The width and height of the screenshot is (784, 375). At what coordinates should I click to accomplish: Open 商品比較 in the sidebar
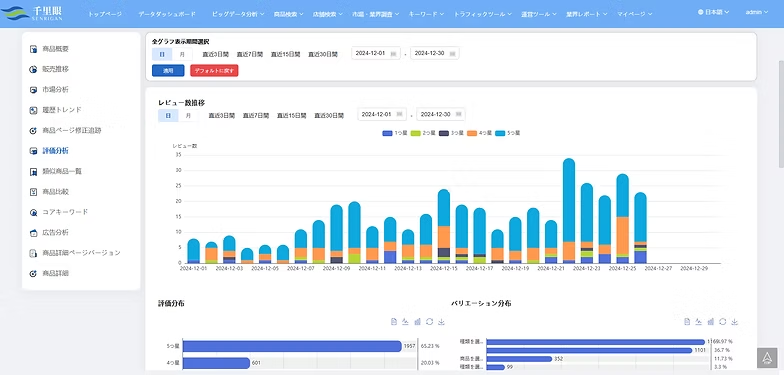tap(49, 192)
